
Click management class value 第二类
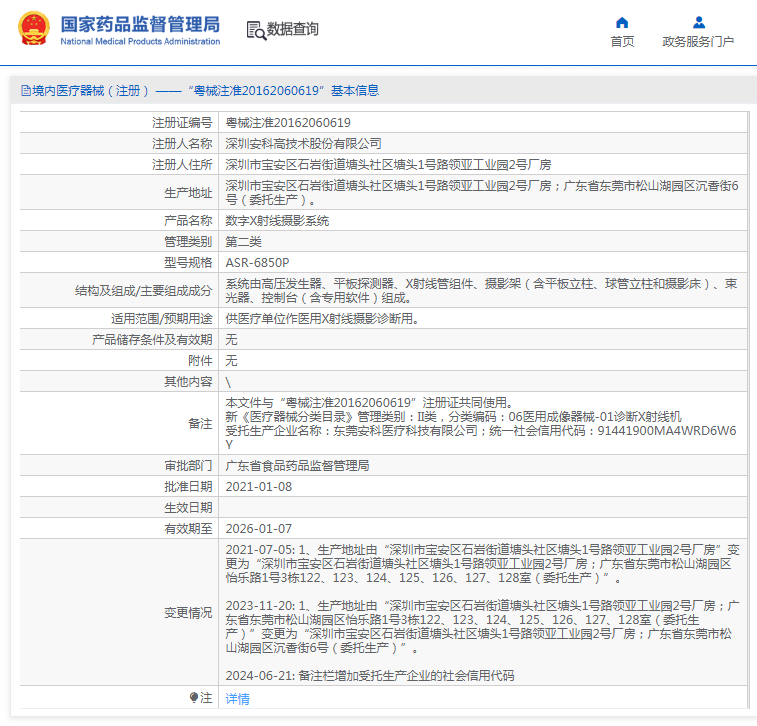[243, 242]
